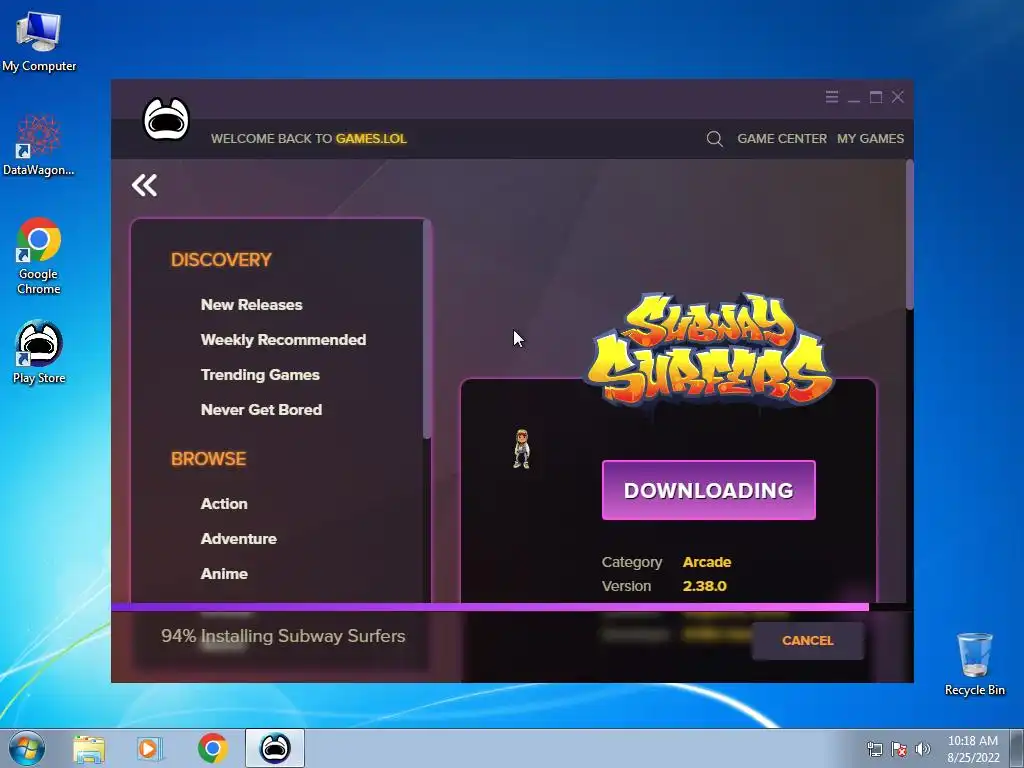1024x768 pixels.
Task: Open New Releases list
Action: point(251,305)
